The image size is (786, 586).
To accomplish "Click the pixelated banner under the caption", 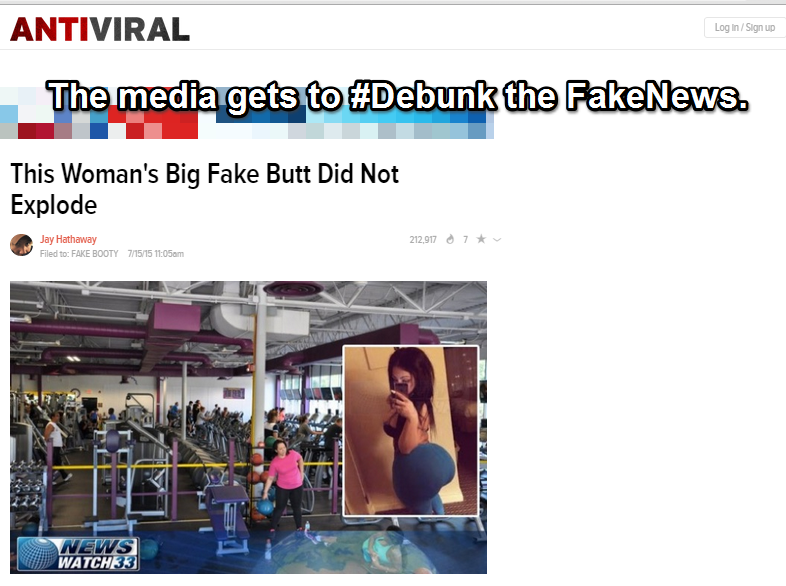I will [x=247, y=113].
